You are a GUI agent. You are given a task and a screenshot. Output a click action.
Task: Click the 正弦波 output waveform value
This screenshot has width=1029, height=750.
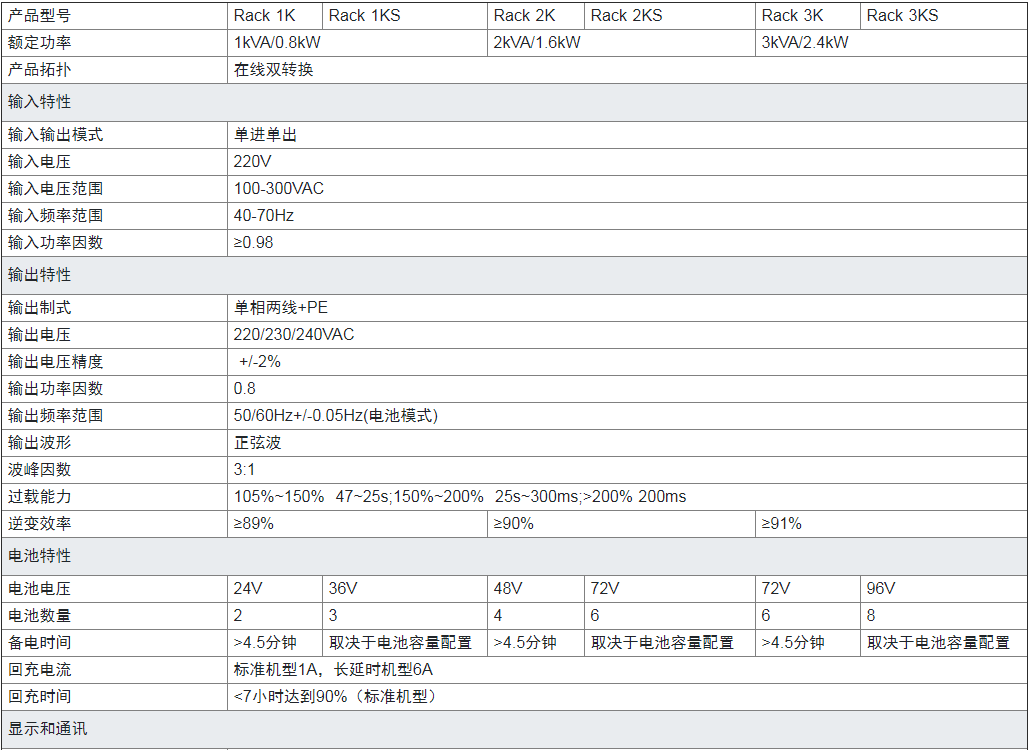coord(258,442)
